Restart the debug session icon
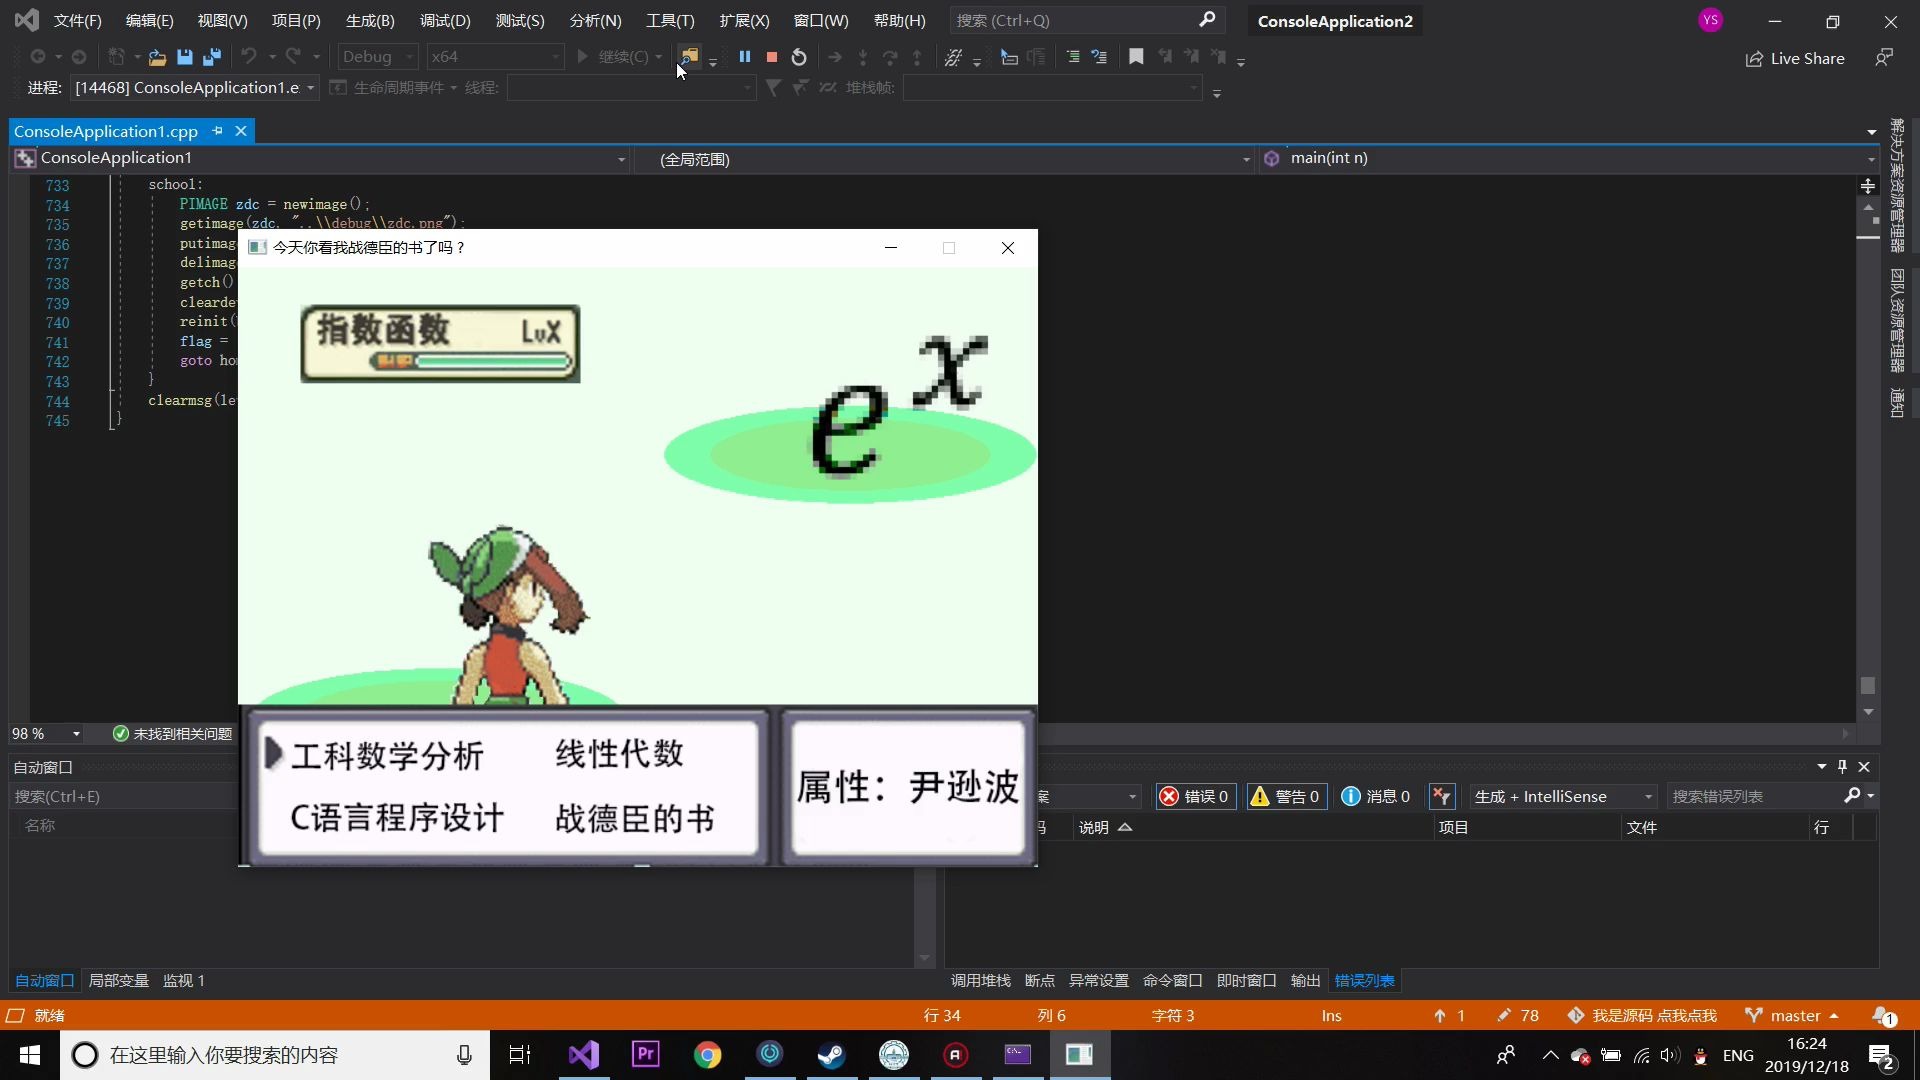This screenshot has width=1920, height=1080. click(798, 57)
